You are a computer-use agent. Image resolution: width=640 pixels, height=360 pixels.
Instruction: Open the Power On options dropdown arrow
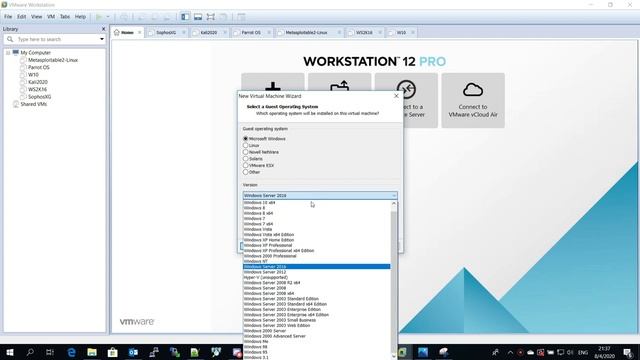108,17
